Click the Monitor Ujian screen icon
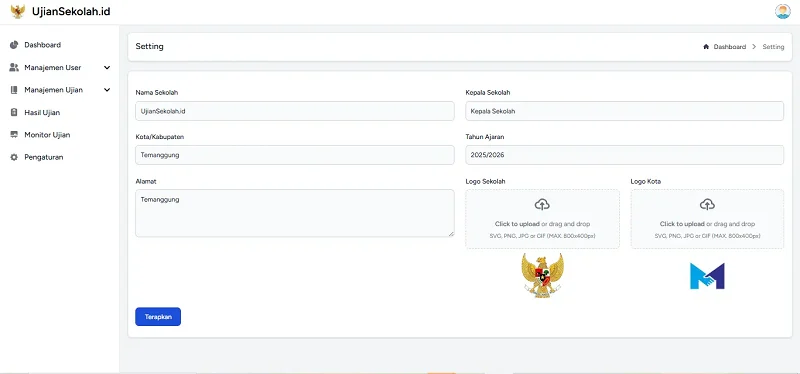Image resolution: width=800 pixels, height=374 pixels. pyautogui.click(x=14, y=135)
